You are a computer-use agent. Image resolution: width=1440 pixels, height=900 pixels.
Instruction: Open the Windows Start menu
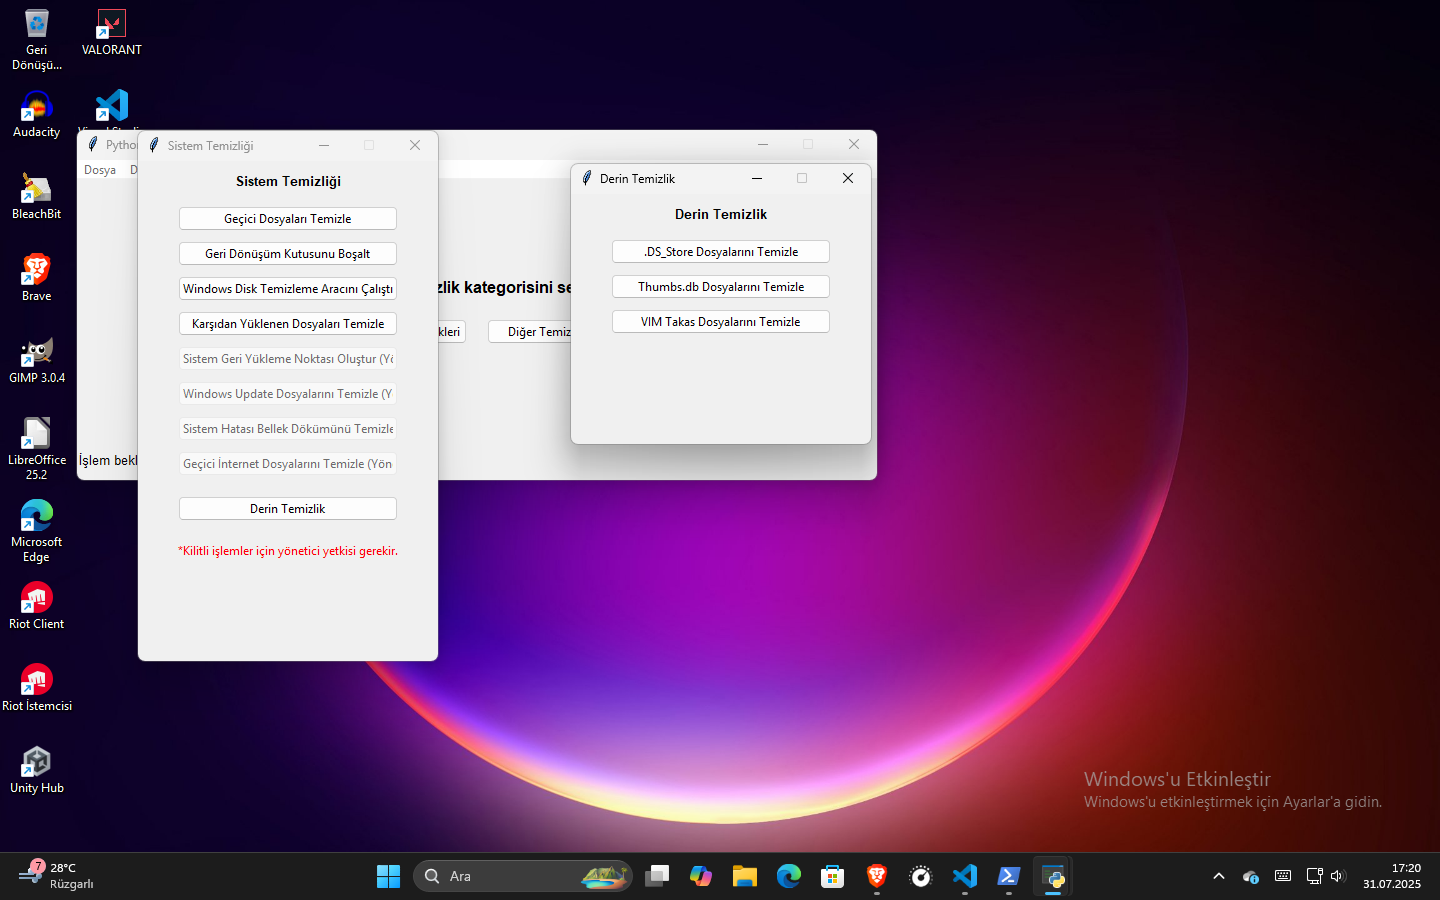[388, 877]
